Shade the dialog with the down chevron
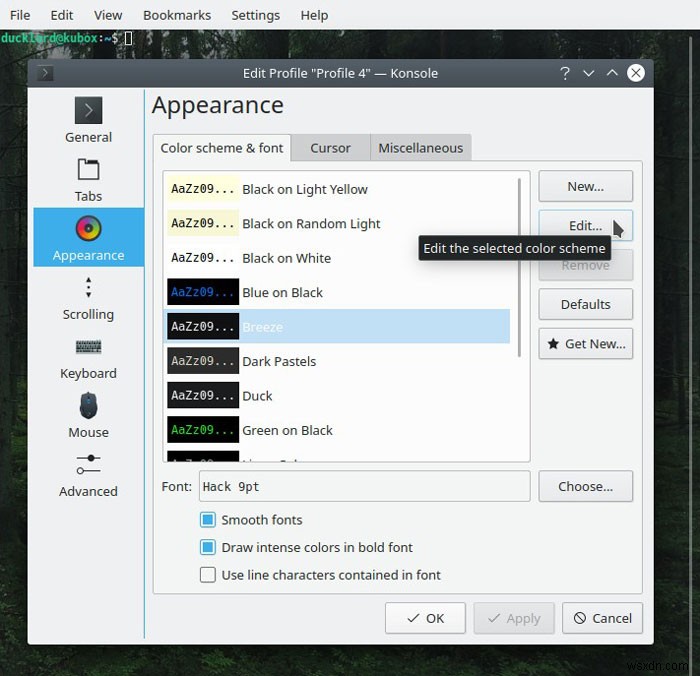The height and width of the screenshot is (676, 700). (x=589, y=73)
